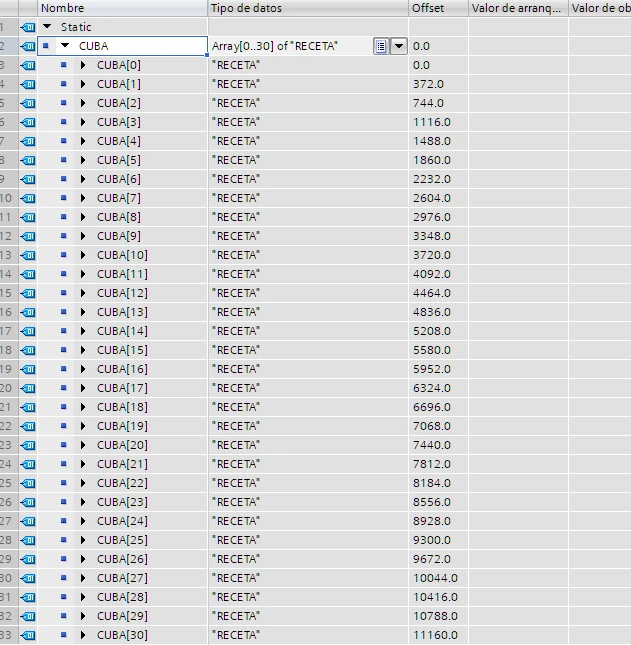Click the "RECETA" data type of CUBA[17]
Image resolution: width=631 pixels, height=645 pixels.
(x=236, y=388)
